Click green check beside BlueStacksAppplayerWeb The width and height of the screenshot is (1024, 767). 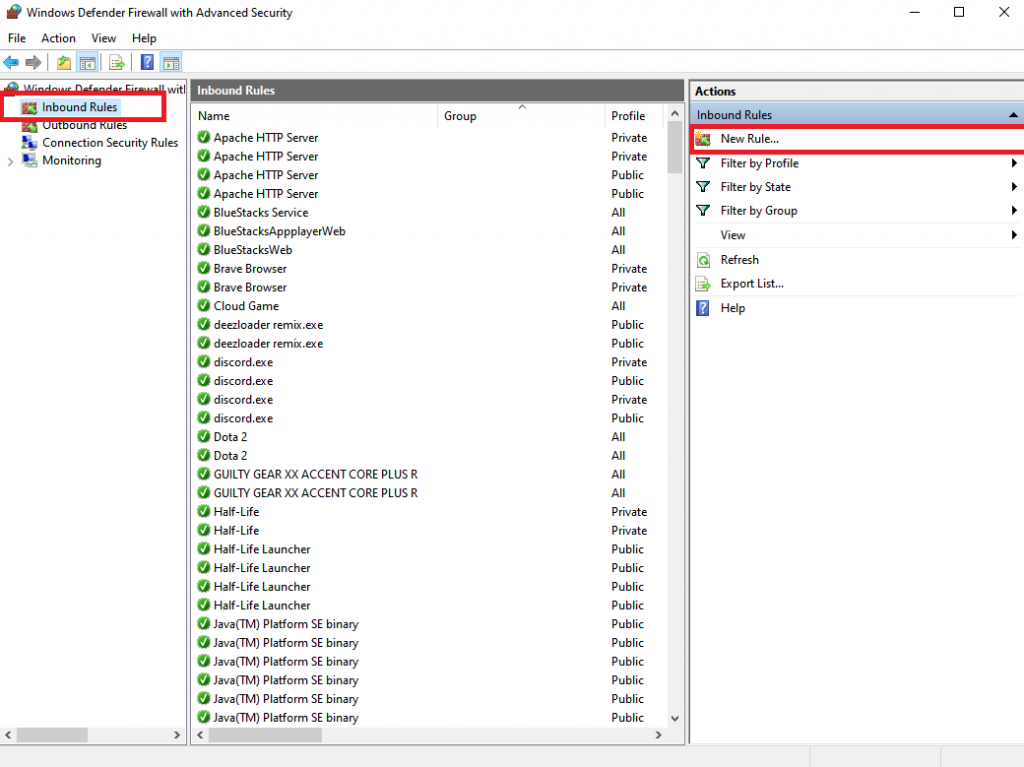204,231
